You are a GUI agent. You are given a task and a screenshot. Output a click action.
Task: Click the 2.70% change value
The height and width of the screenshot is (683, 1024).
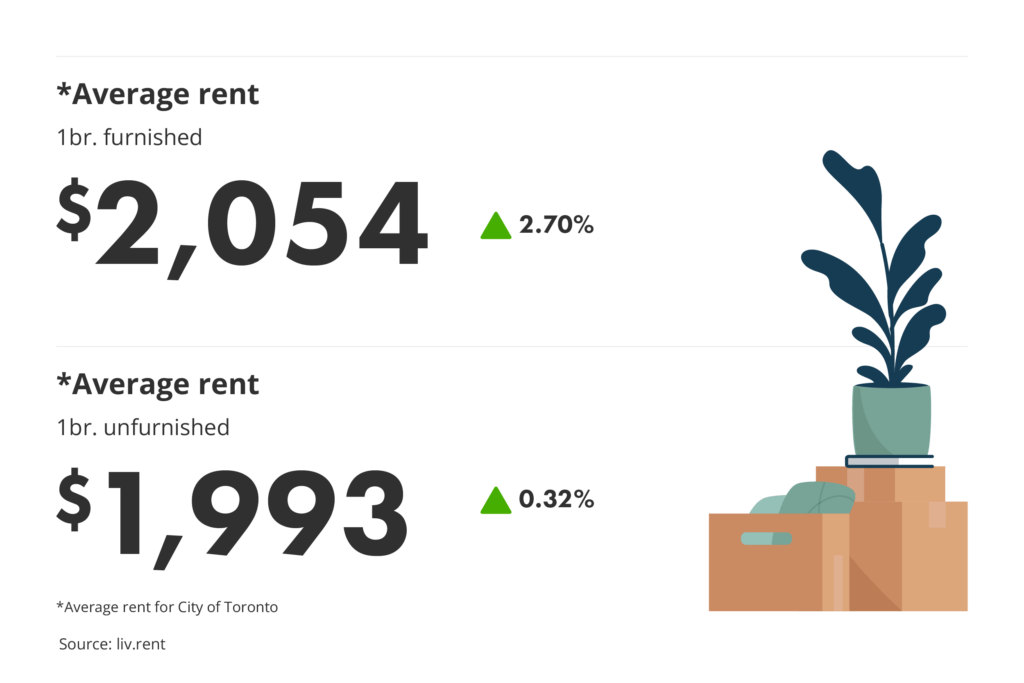pos(556,226)
